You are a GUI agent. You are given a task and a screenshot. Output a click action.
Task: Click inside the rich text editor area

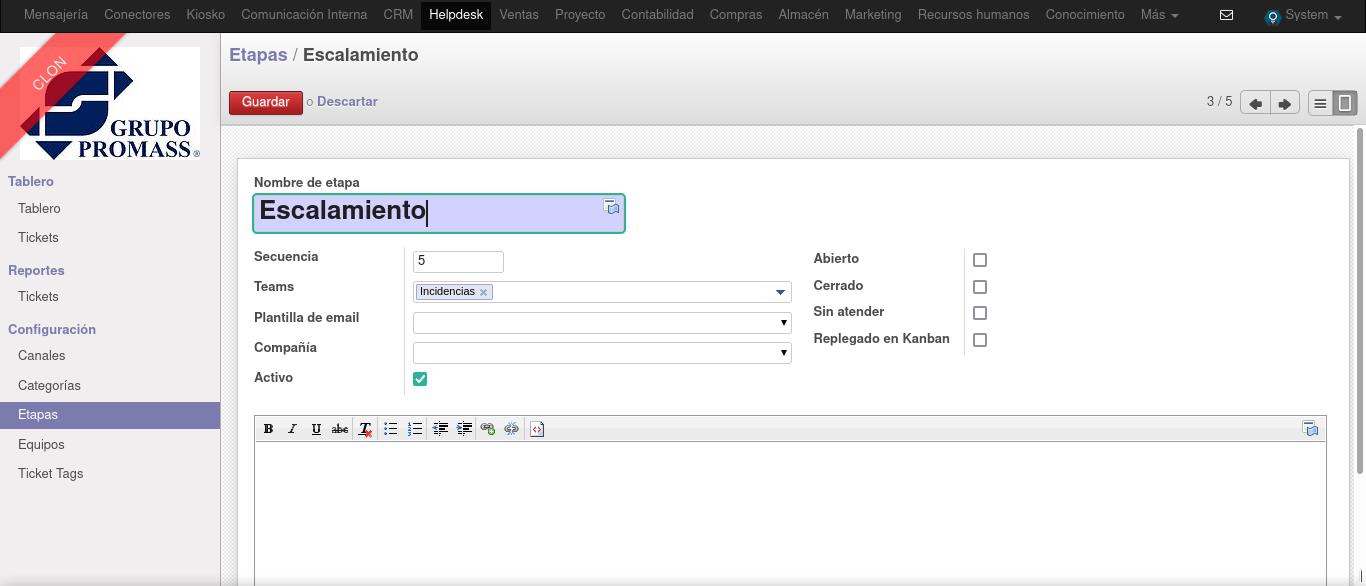tap(790, 514)
